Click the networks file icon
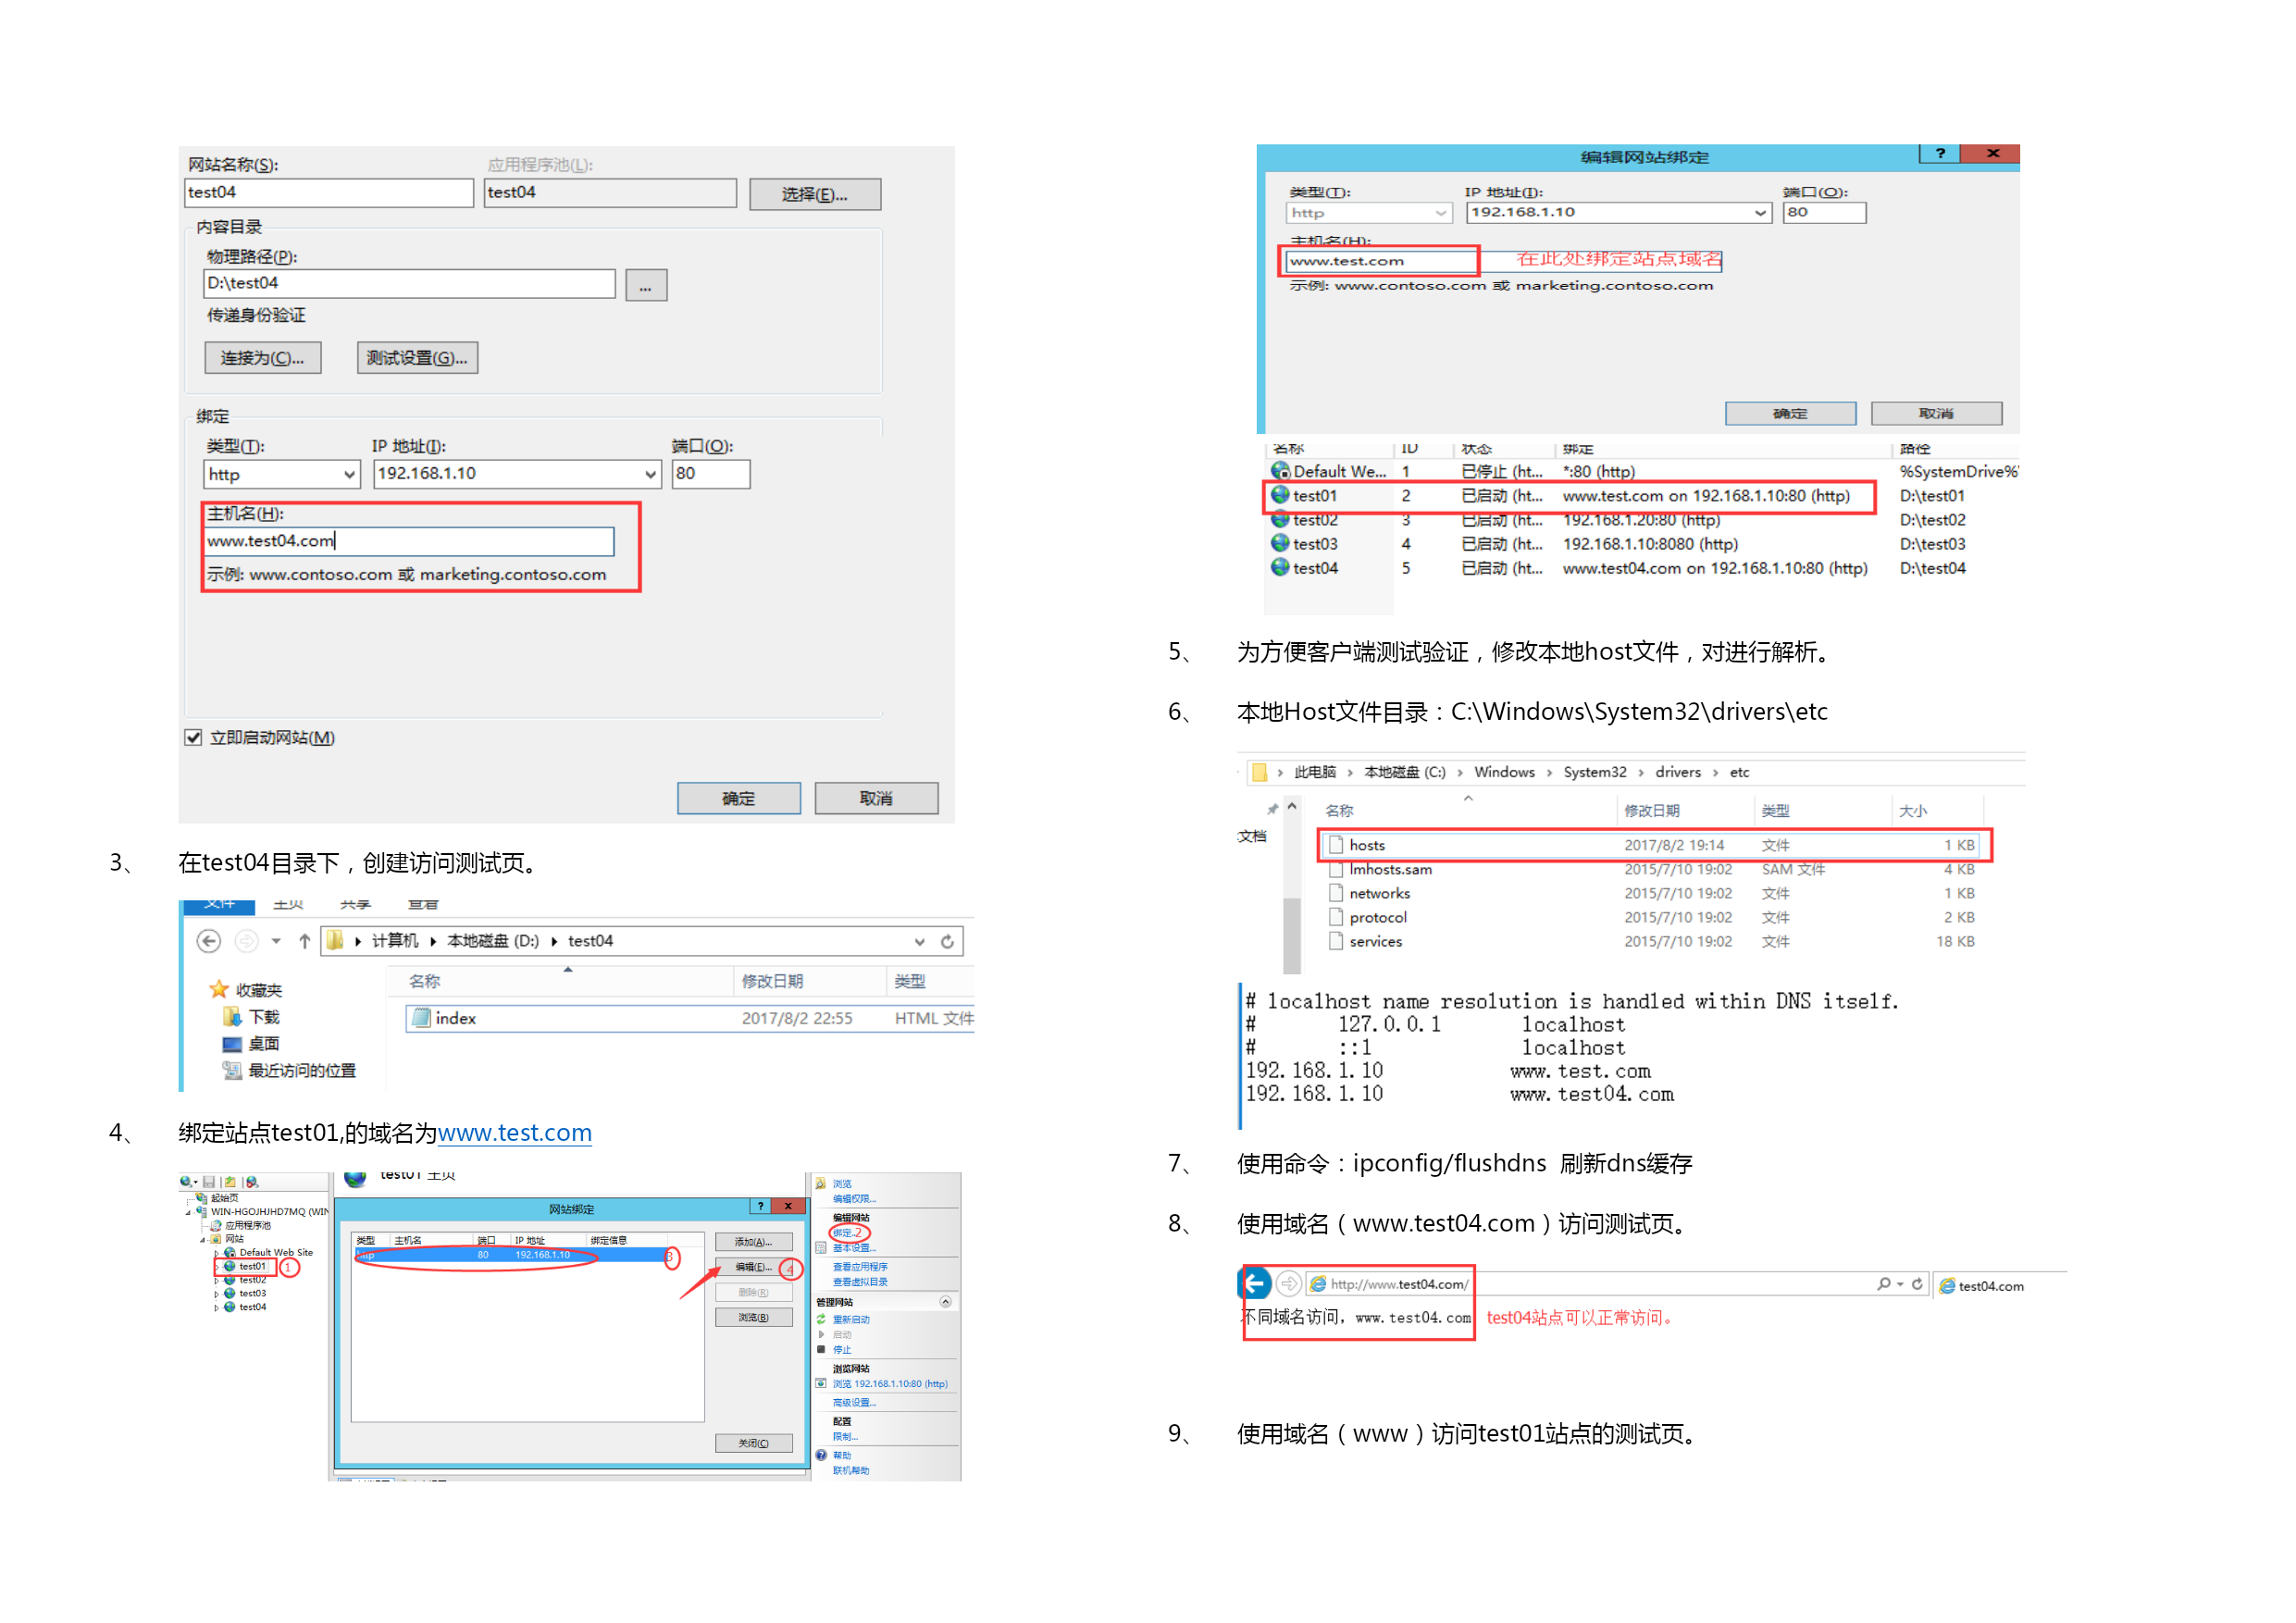The width and height of the screenshot is (2296, 1623). (x=1336, y=893)
